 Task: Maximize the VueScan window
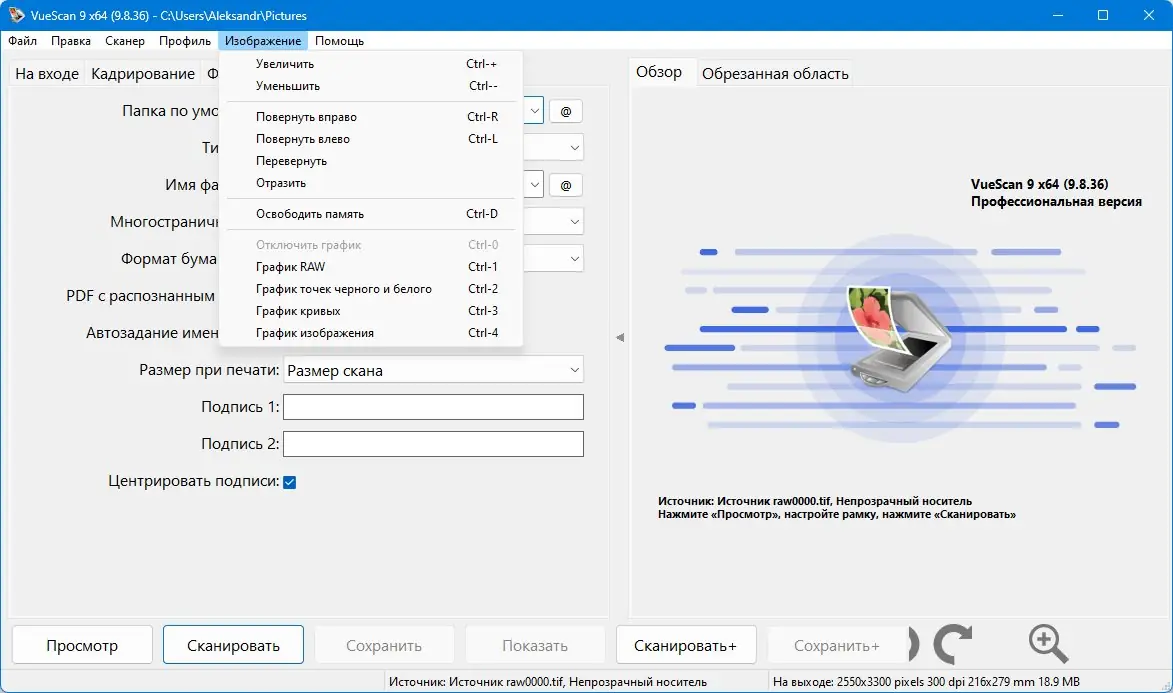(1103, 15)
